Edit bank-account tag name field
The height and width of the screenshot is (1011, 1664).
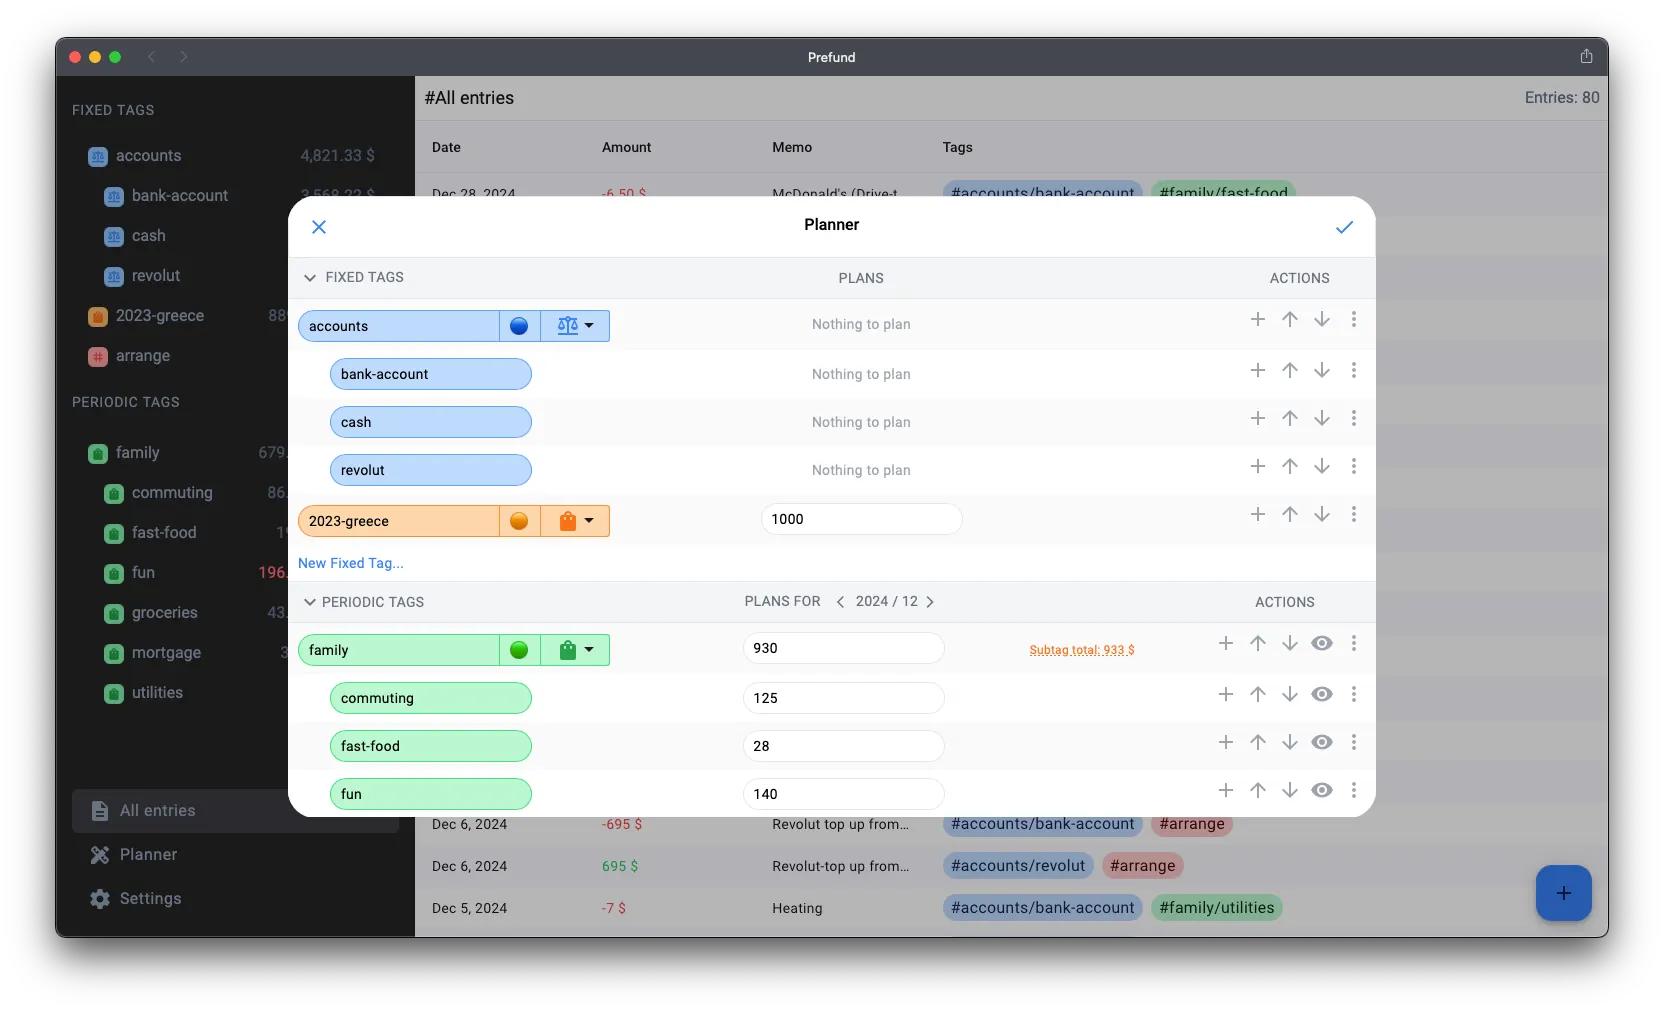(x=431, y=374)
